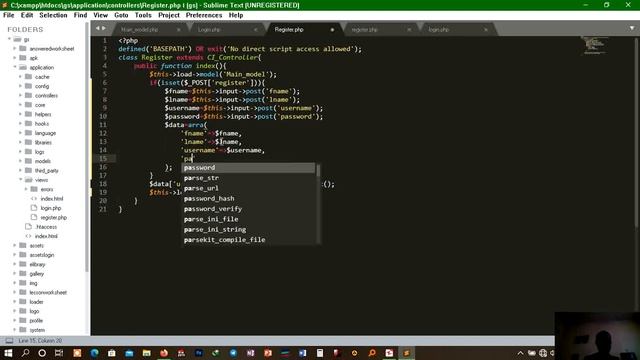The width and height of the screenshot is (640, 360).
Task: Collapse the application folder
Action: coord(15,67)
